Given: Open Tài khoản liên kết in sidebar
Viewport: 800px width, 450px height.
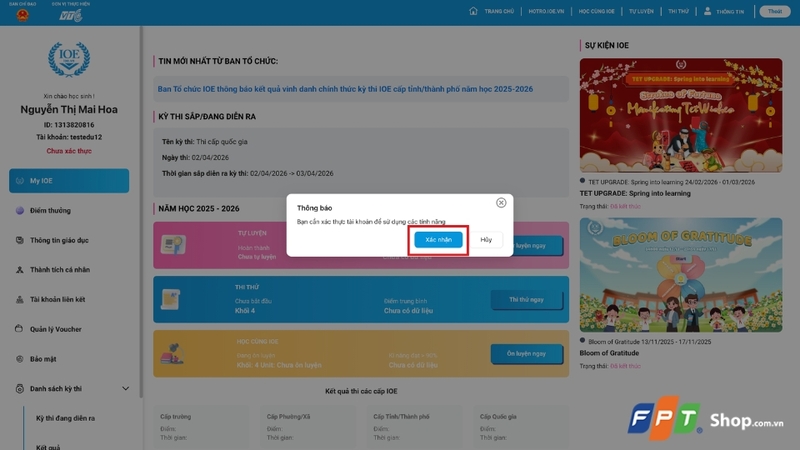Looking at the screenshot, I should click(57, 299).
